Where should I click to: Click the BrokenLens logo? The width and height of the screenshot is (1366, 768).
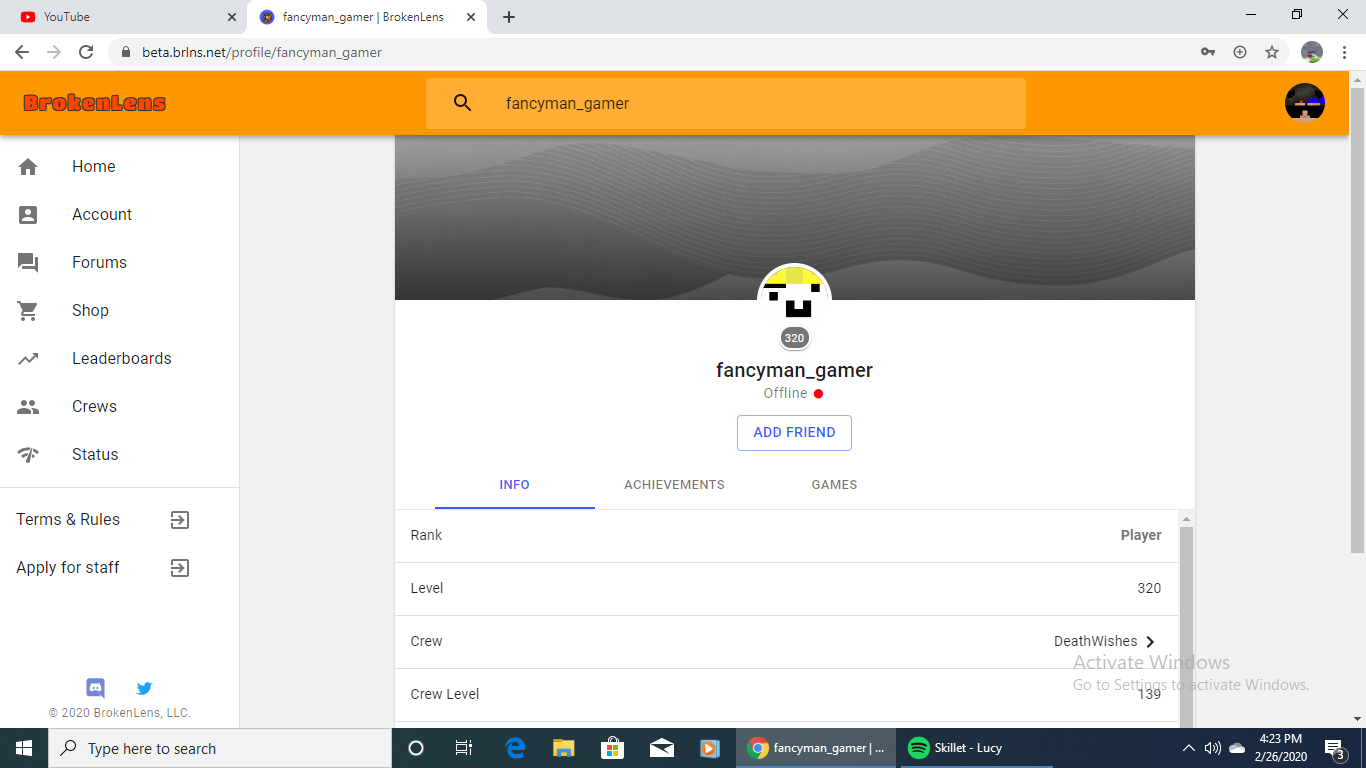[95, 103]
